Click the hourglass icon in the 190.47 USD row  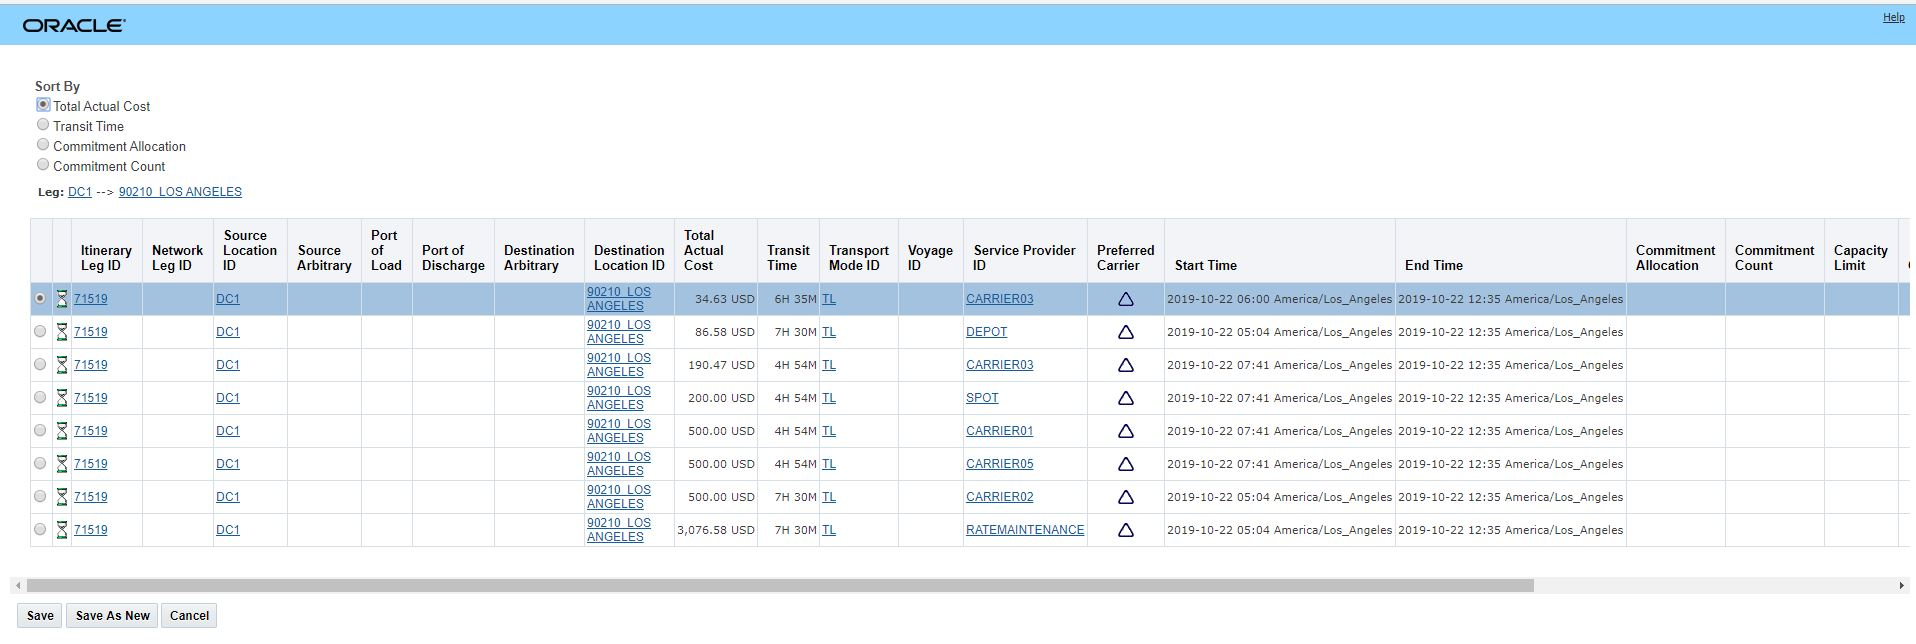point(61,365)
